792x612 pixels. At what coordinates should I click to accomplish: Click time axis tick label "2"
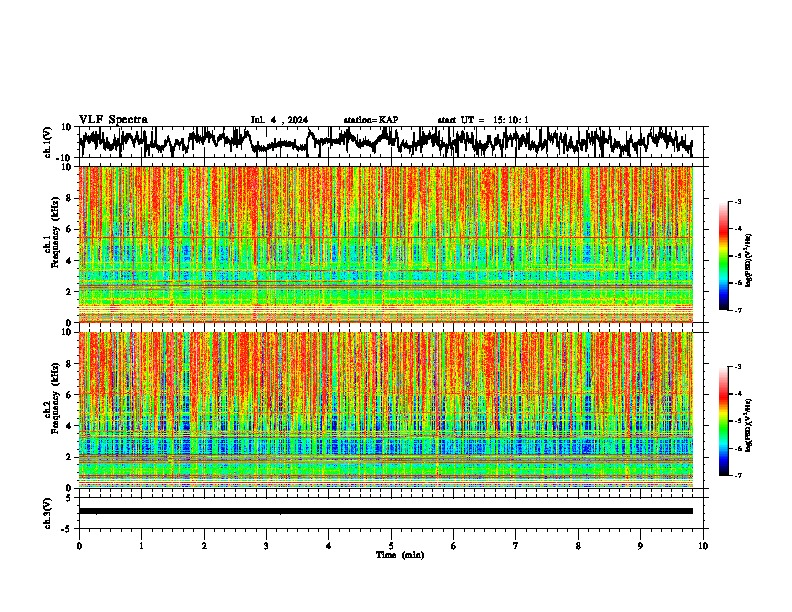204,546
